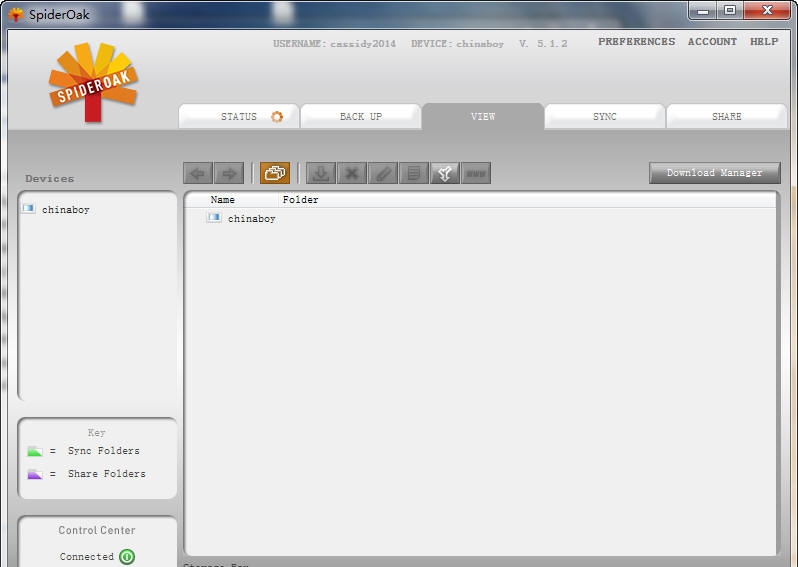Click the USERNAME text in the header
This screenshot has width=798, height=567.
coord(334,44)
